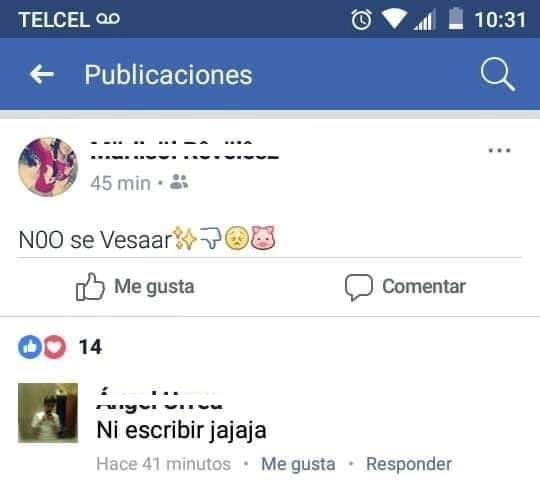Viewport: 540px width, 494px height.
Task: Tap the red heart reaction icon
Action: 54,347
